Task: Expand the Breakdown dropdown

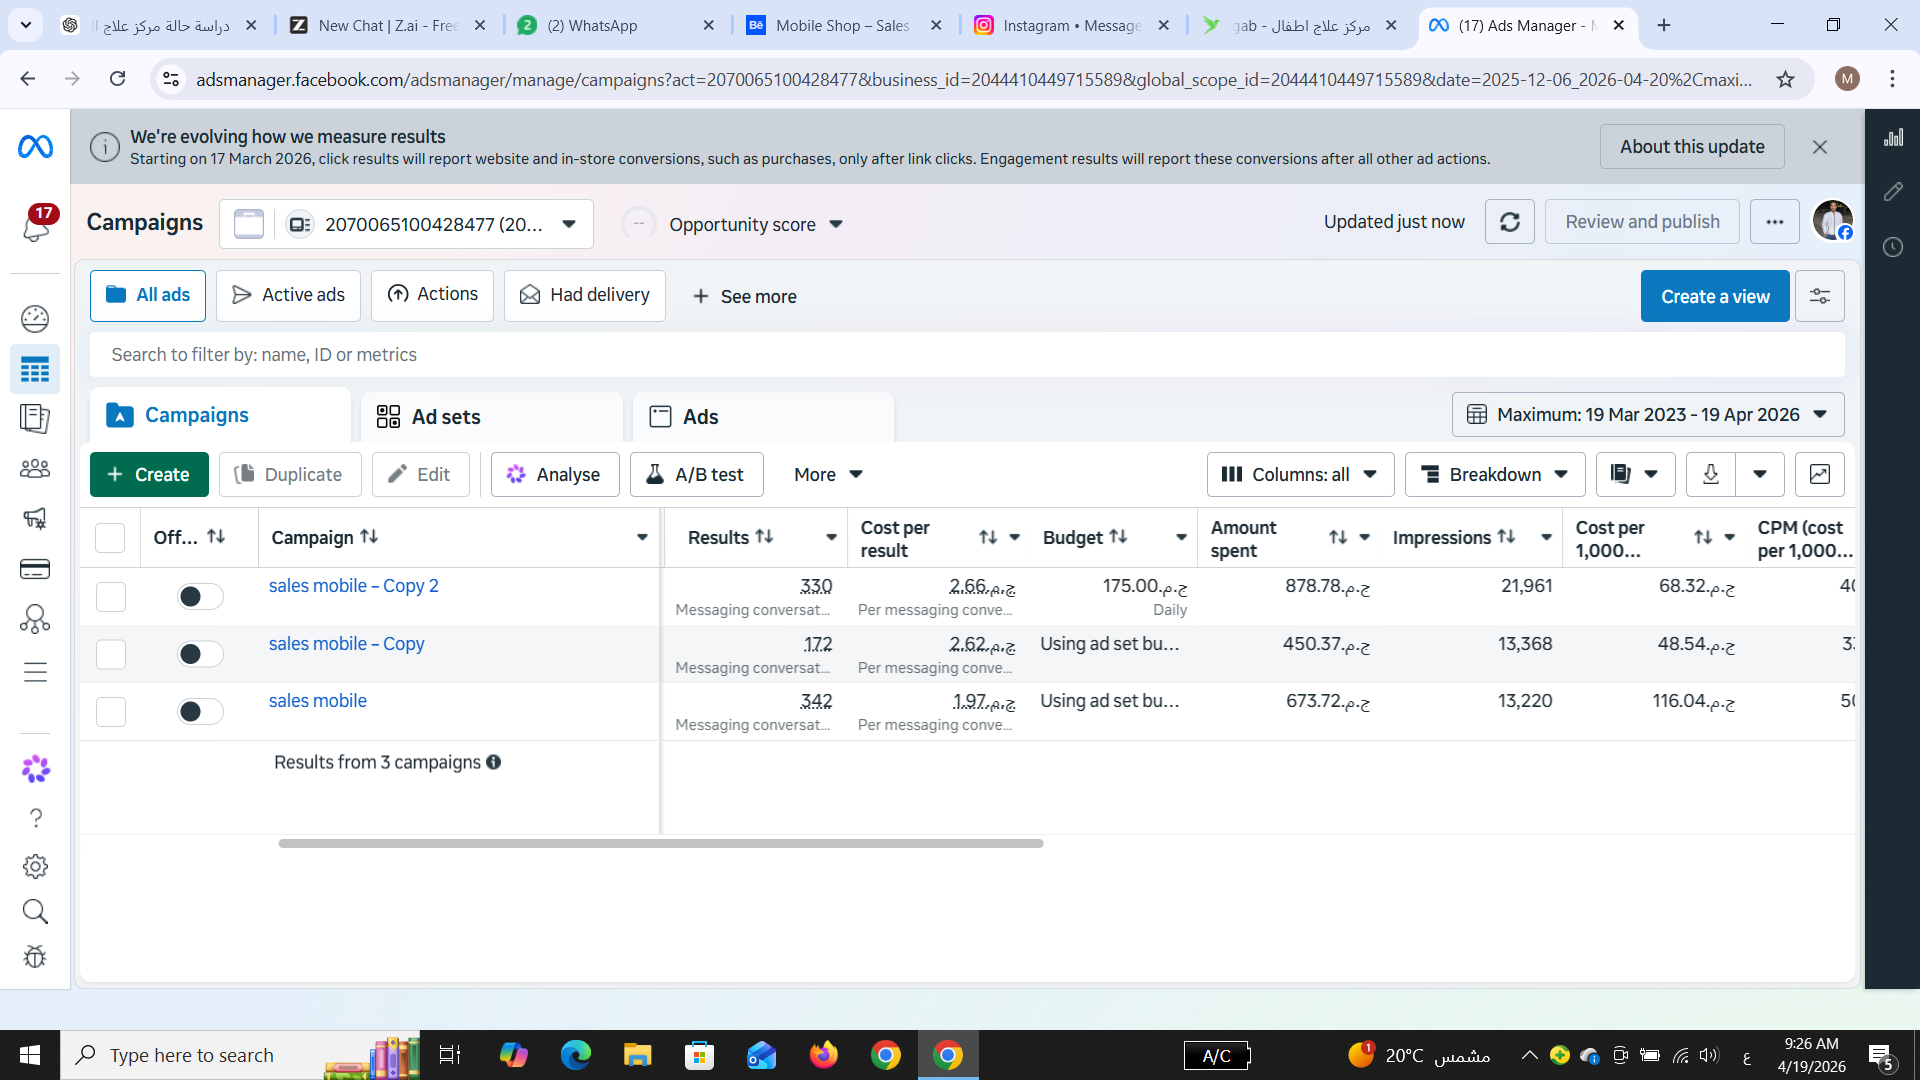Action: 1494,475
